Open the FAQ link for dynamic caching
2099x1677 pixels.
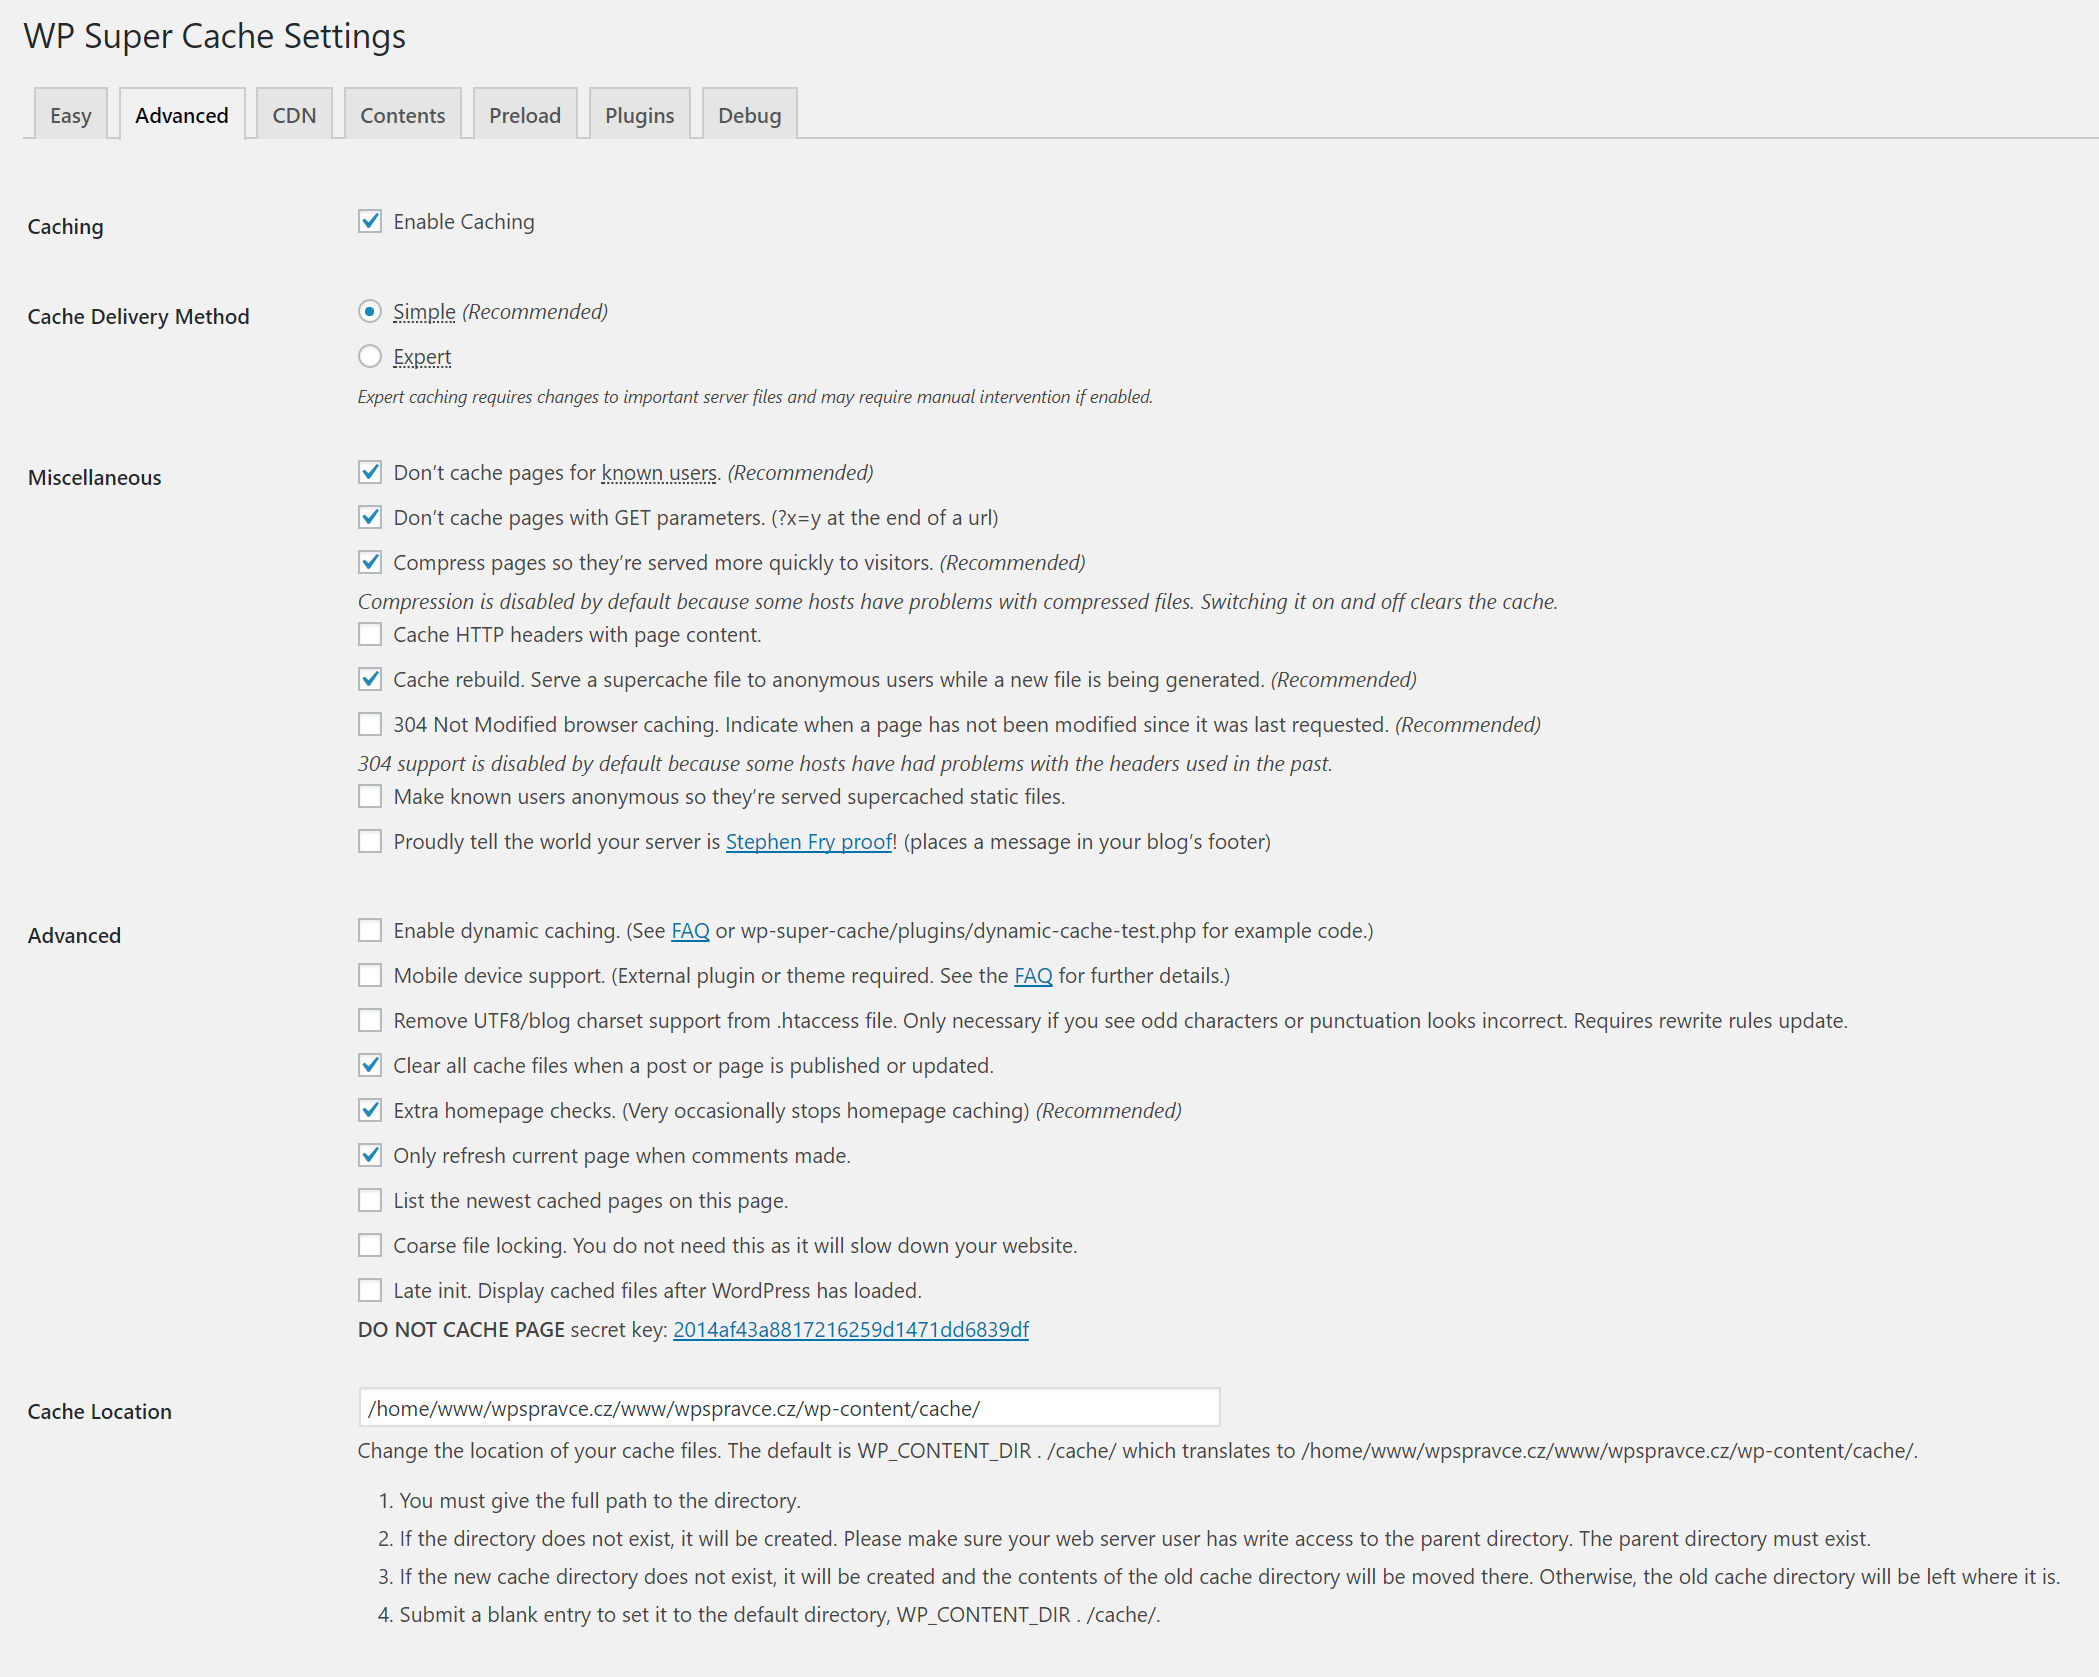[x=690, y=931]
